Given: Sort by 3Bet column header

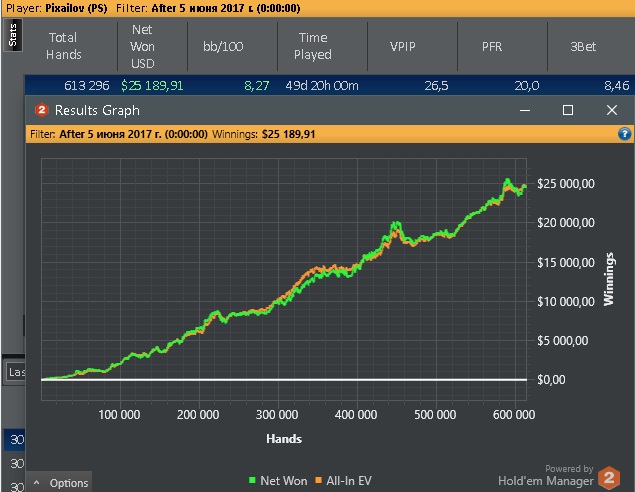Looking at the screenshot, I should point(583,47).
